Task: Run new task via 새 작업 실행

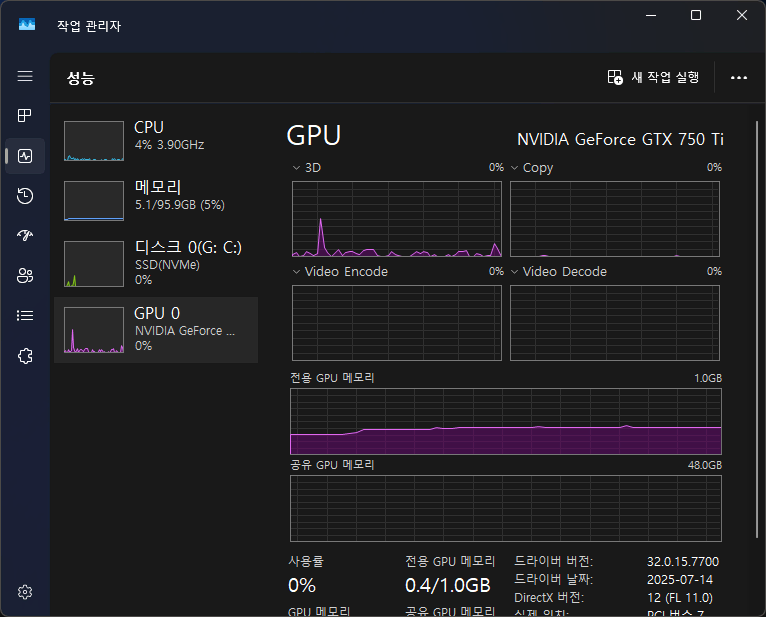Action: coord(653,77)
